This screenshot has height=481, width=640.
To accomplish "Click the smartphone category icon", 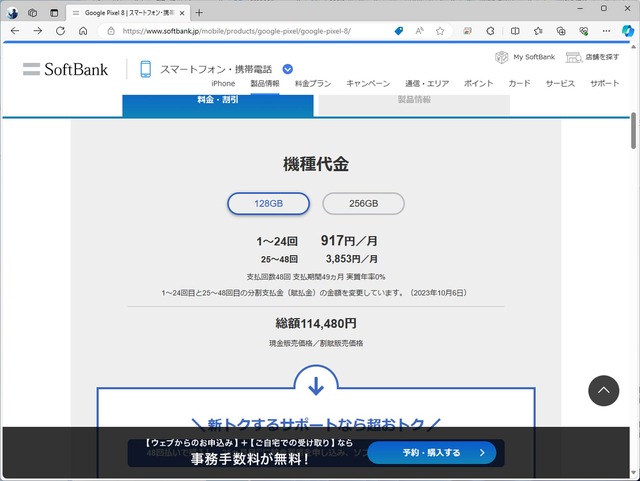I will tap(145, 69).
